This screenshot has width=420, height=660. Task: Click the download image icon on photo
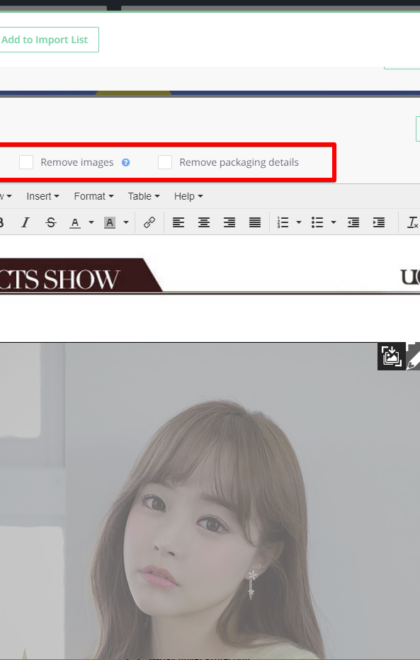point(391,356)
